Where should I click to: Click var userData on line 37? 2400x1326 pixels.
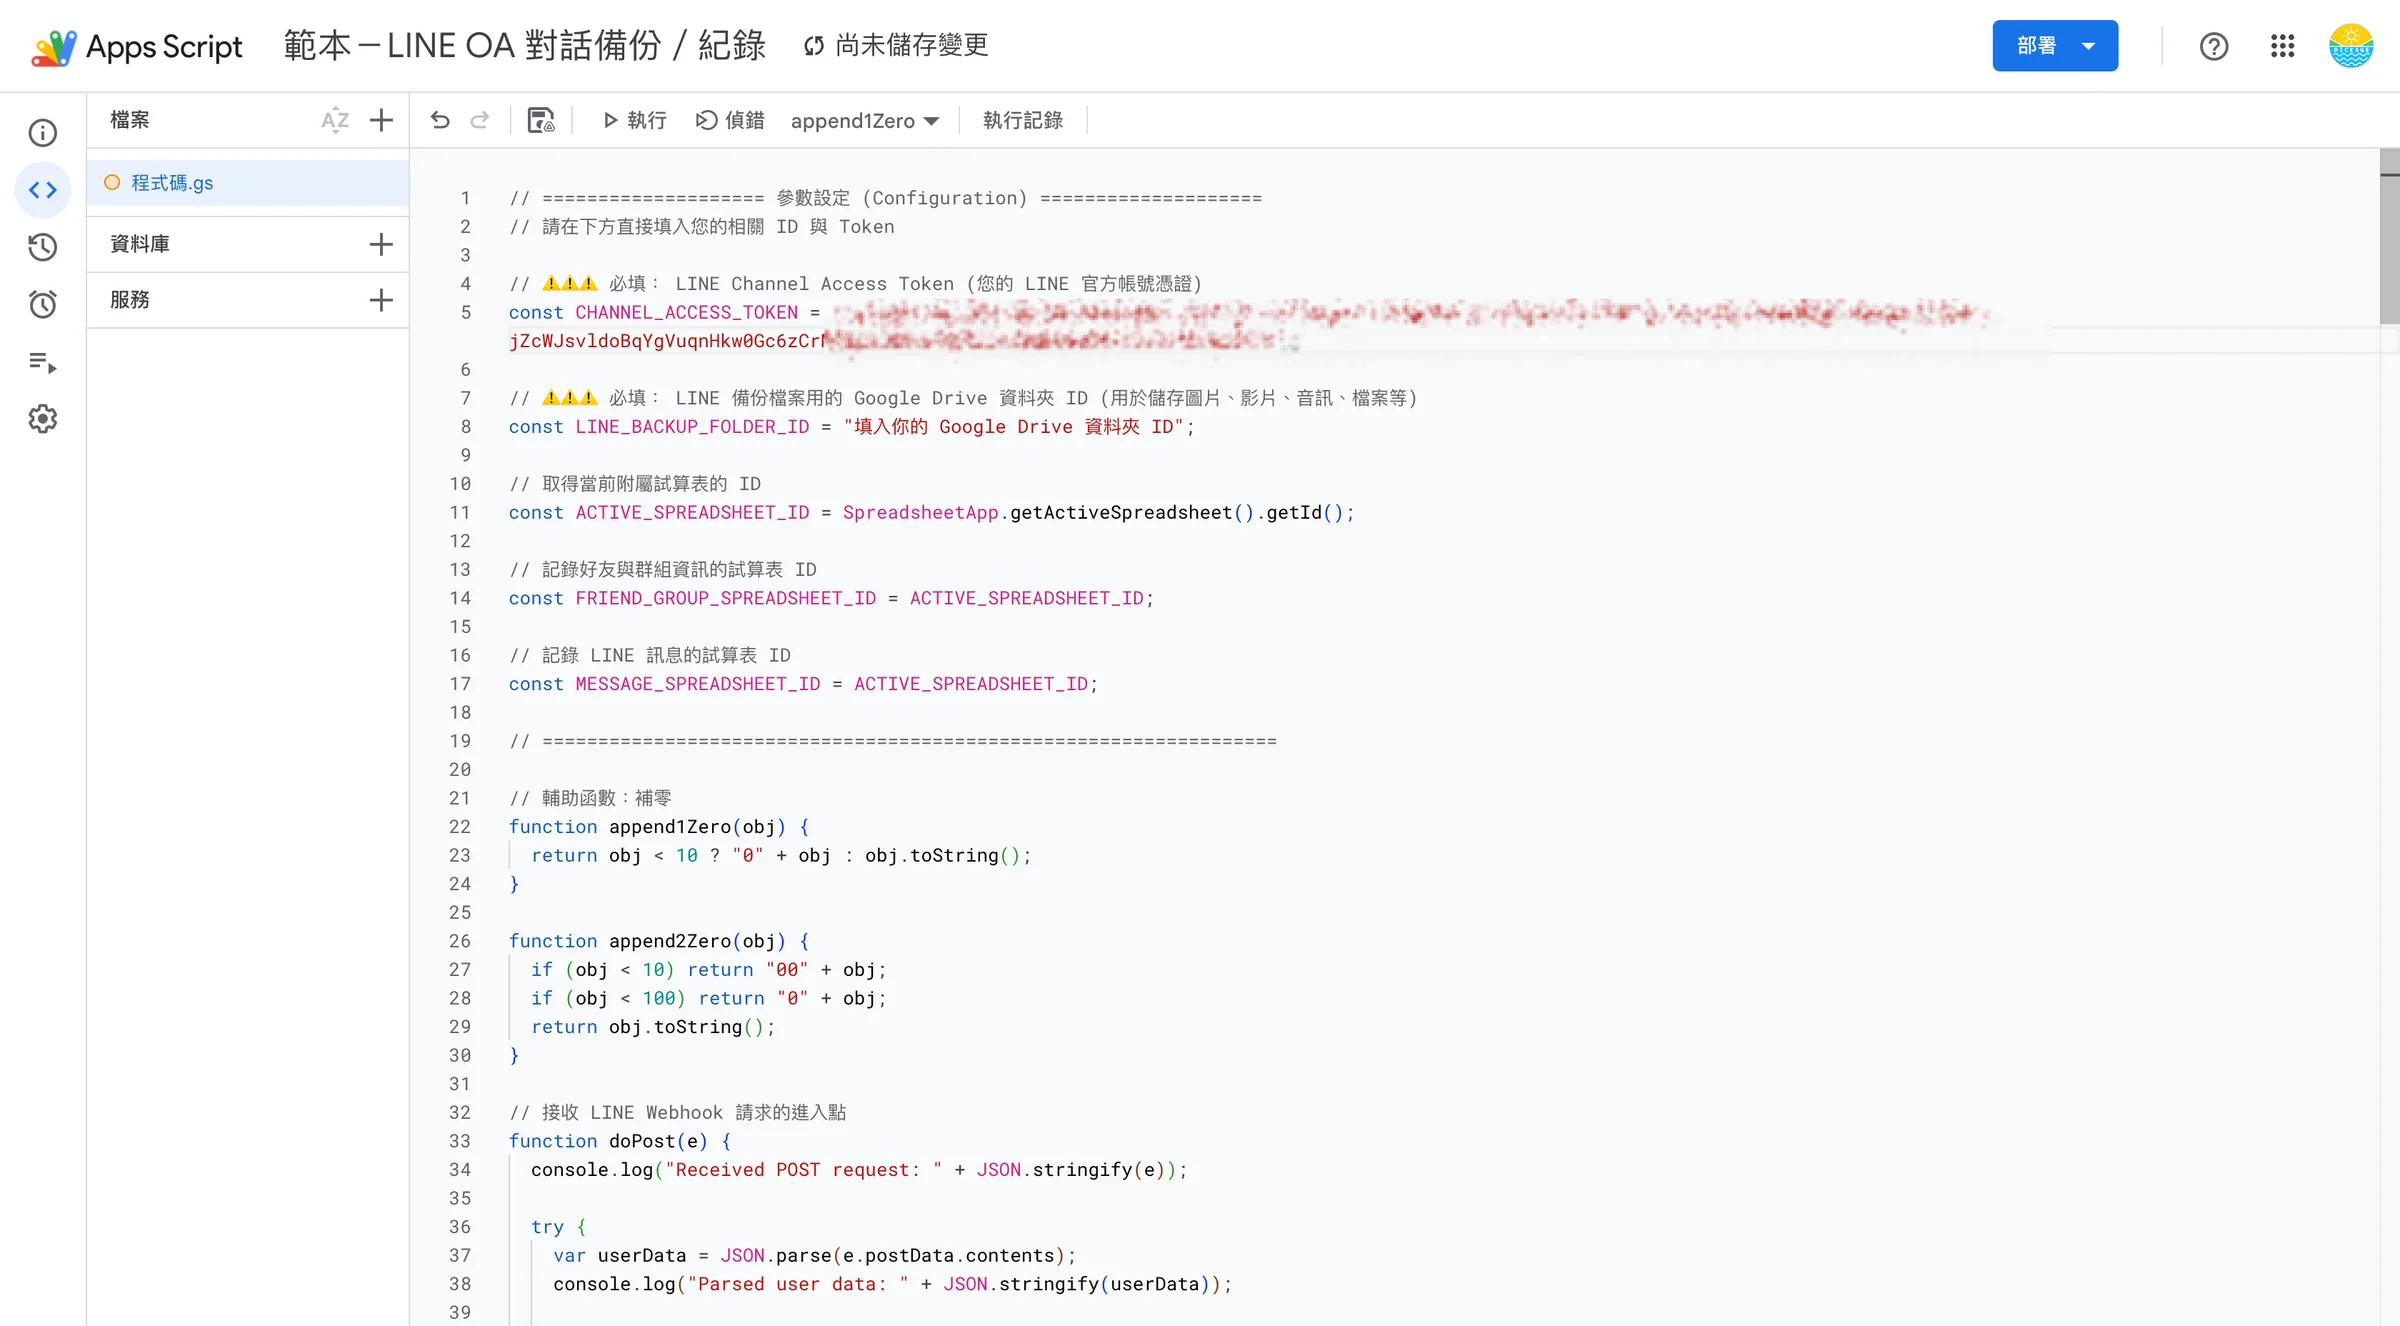[x=620, y=1256]
